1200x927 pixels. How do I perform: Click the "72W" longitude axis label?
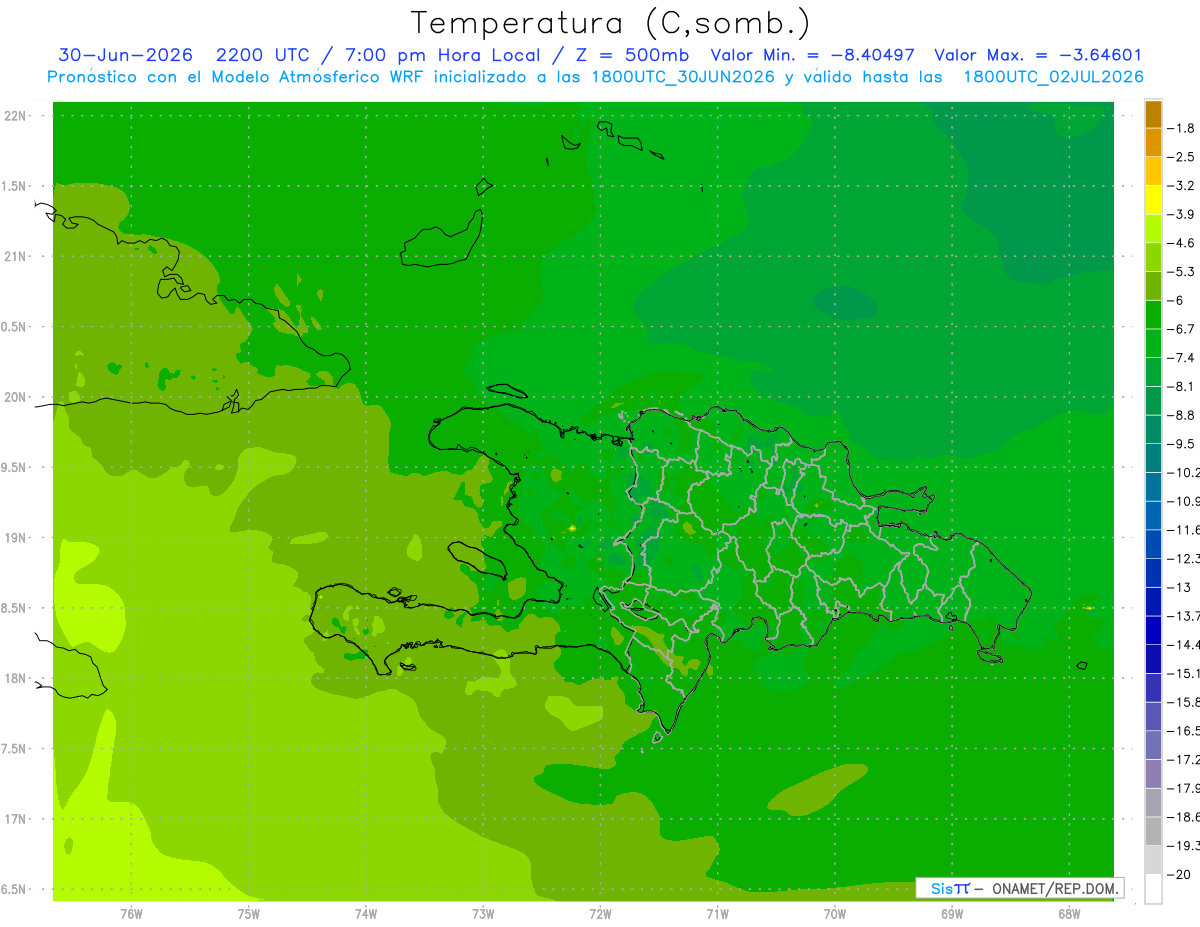tap(600, 914)
